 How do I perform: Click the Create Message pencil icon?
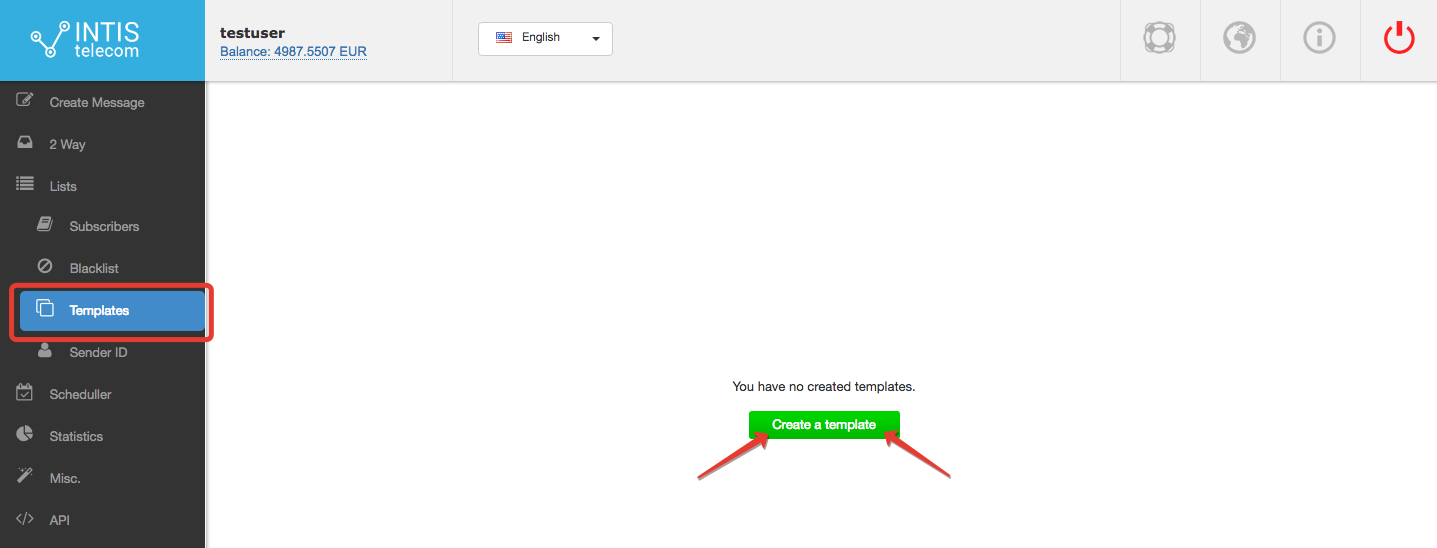25,101
